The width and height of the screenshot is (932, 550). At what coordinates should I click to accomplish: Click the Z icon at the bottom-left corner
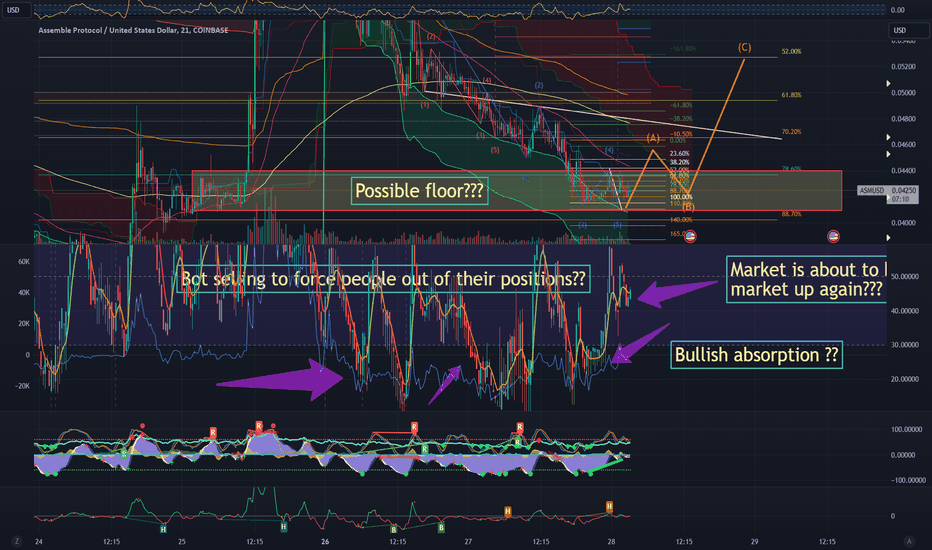[x=17, y=541]
